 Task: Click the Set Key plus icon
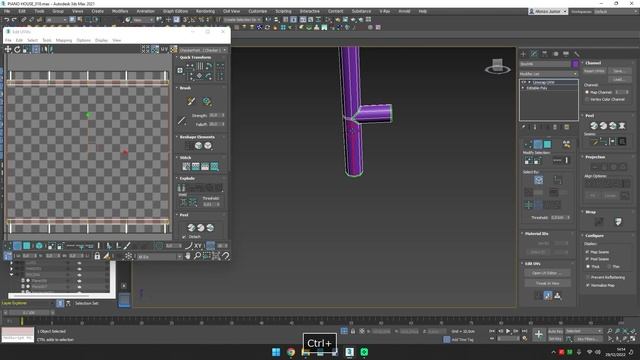539,335
